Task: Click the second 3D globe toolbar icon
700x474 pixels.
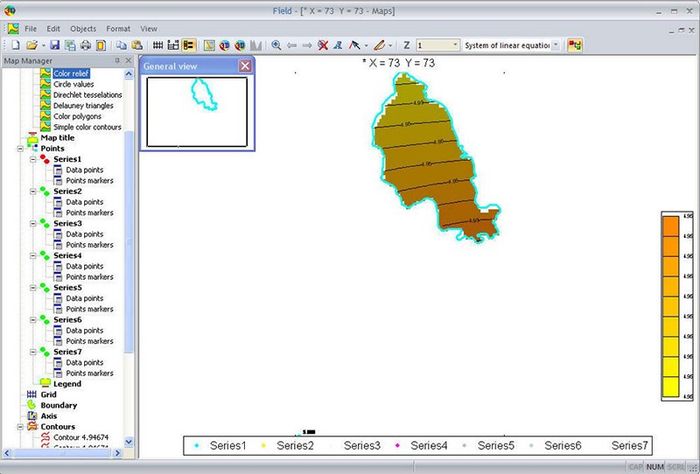Action: coord(240,45)
